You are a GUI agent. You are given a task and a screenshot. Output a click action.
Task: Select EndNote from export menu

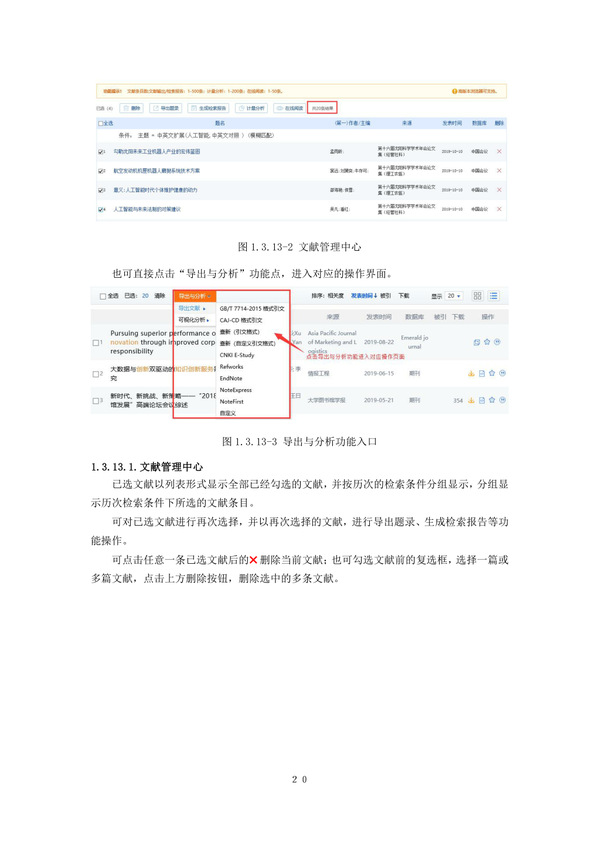231,378
